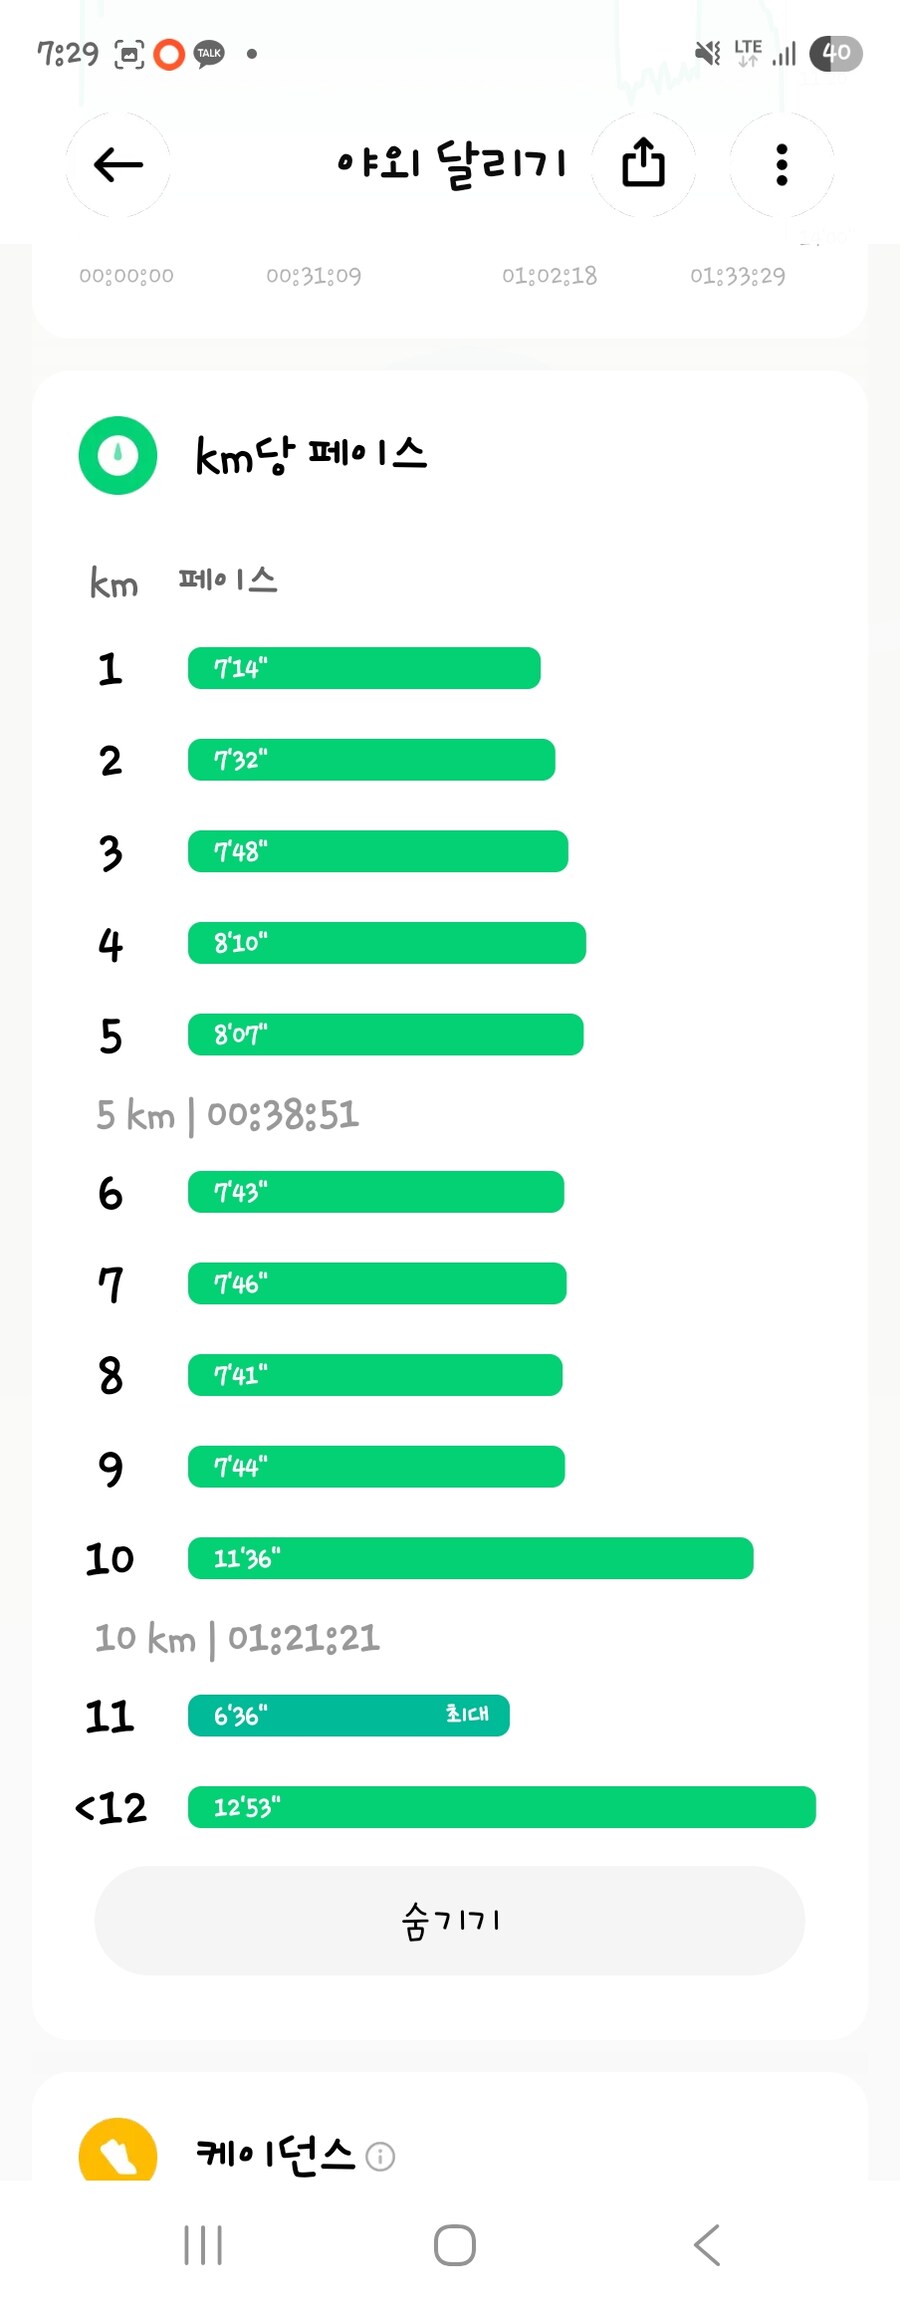This screenshot has width=900, height=2306.
Task: Select the km 4 pace bar 8'10"
Action: pos(387,943)
